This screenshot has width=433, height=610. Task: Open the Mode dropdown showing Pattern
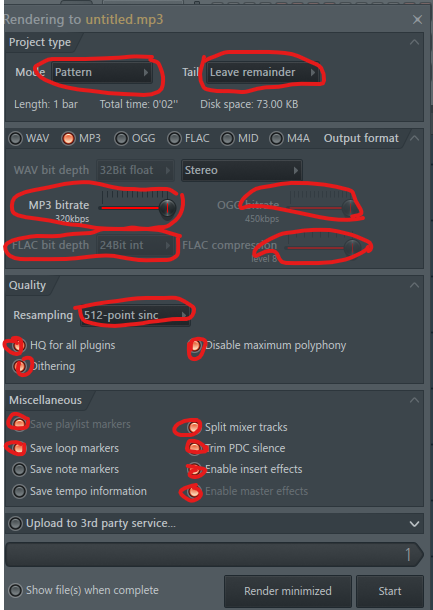point(102,72)
